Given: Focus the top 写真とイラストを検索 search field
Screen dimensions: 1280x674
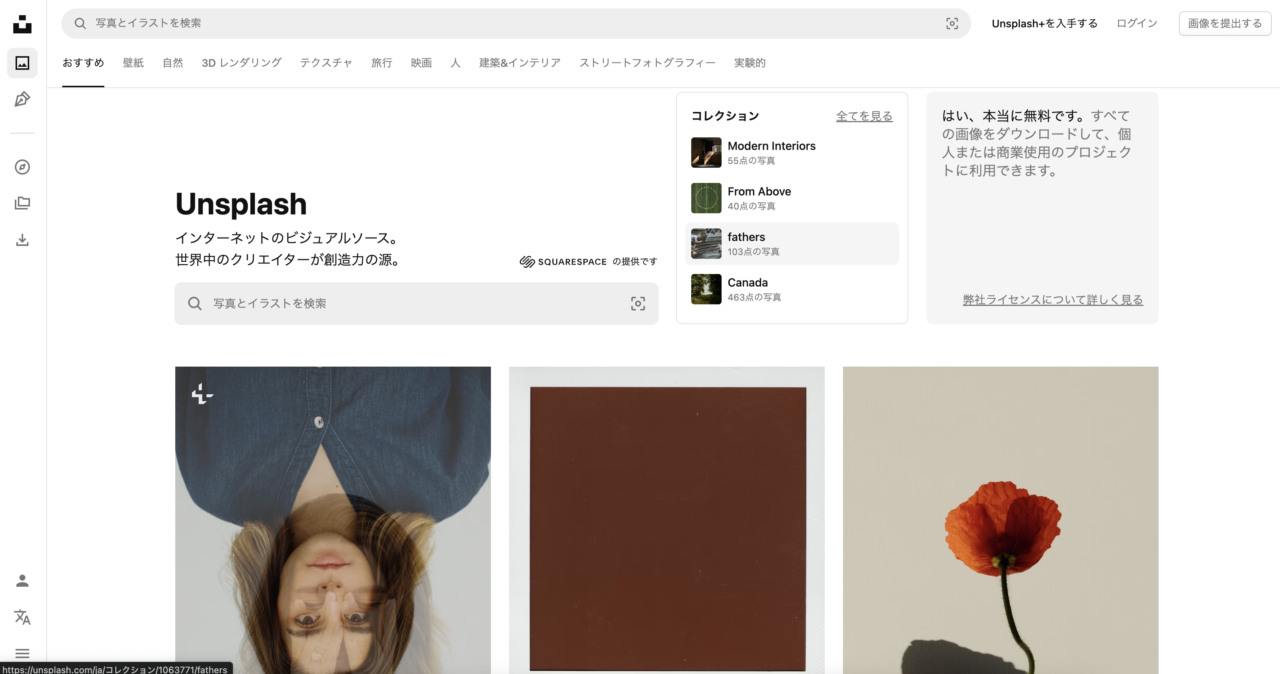Looking at the screenshot, I should coord(516,23).
